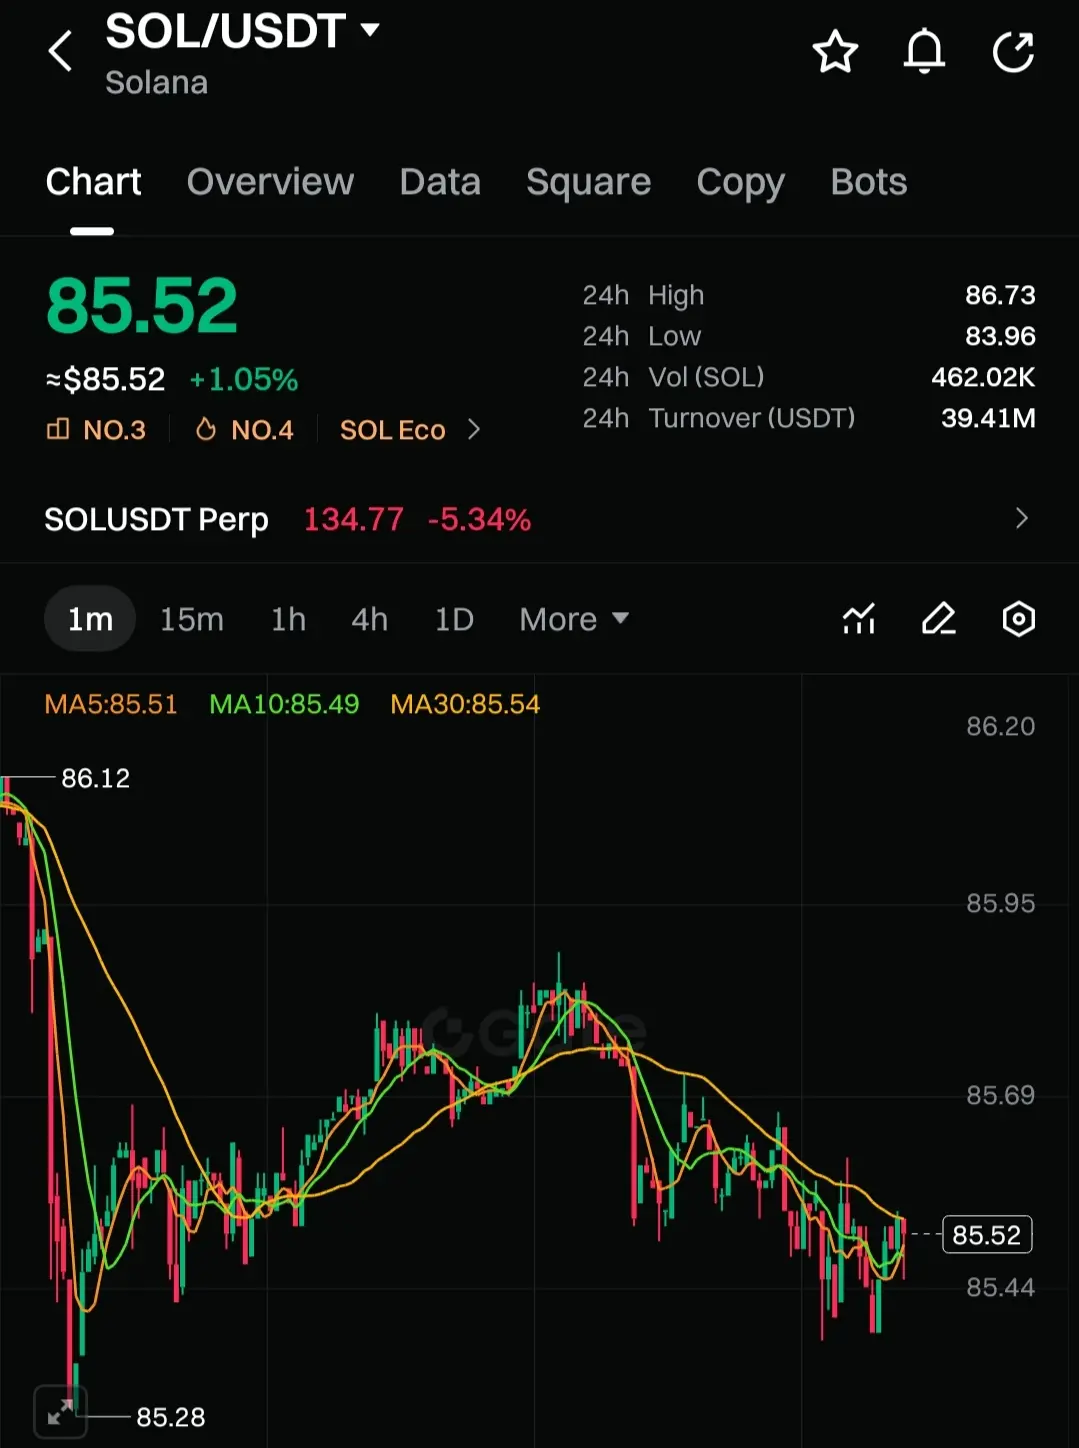Open the Data tab
This screenshot has height=1448, width=1079.
[x=440, y=182]
